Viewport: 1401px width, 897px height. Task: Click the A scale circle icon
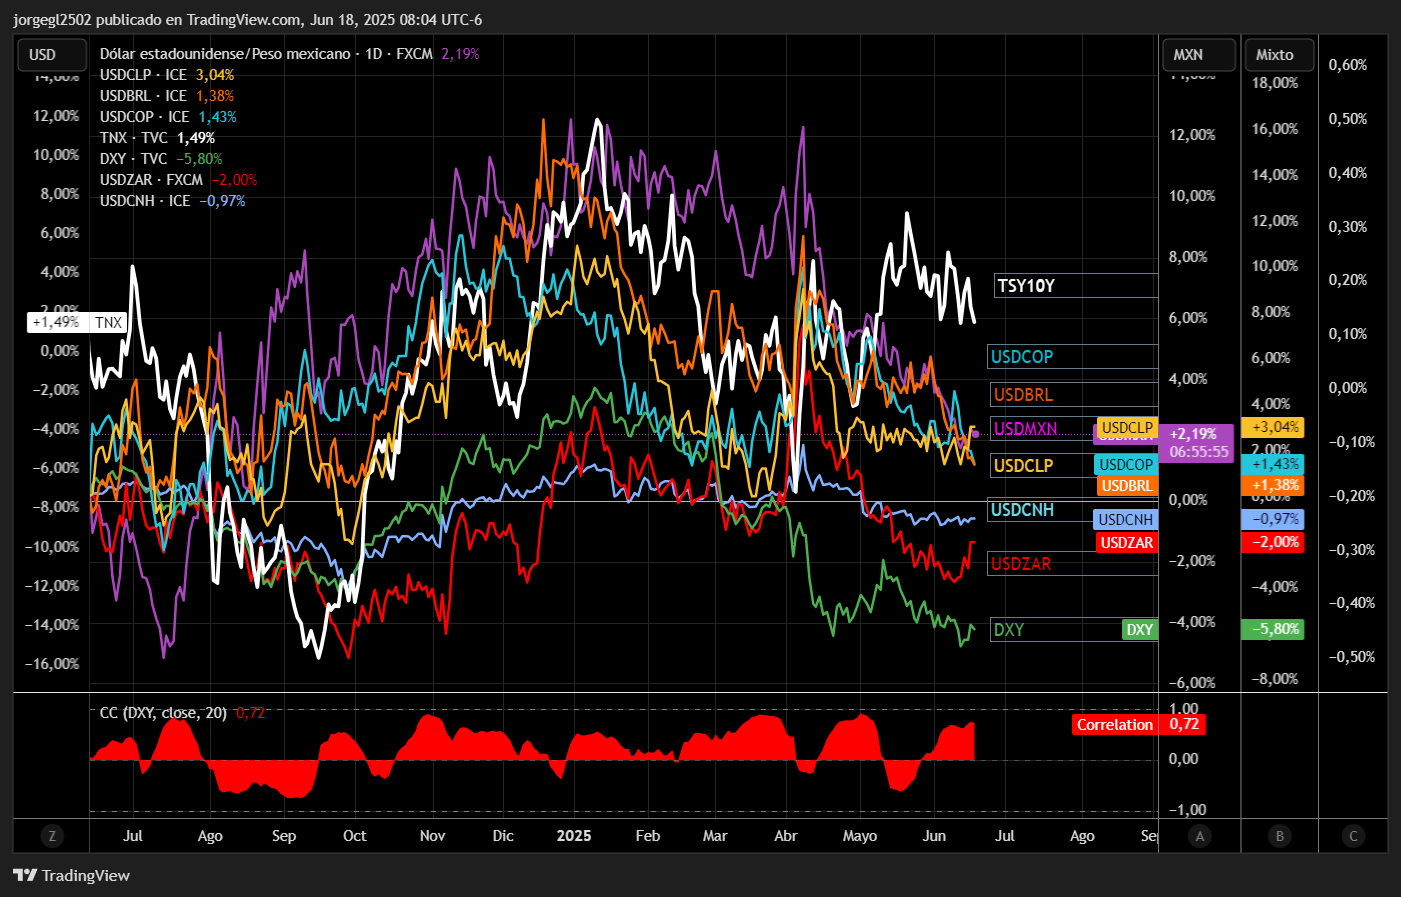(x=1199, y=836)
